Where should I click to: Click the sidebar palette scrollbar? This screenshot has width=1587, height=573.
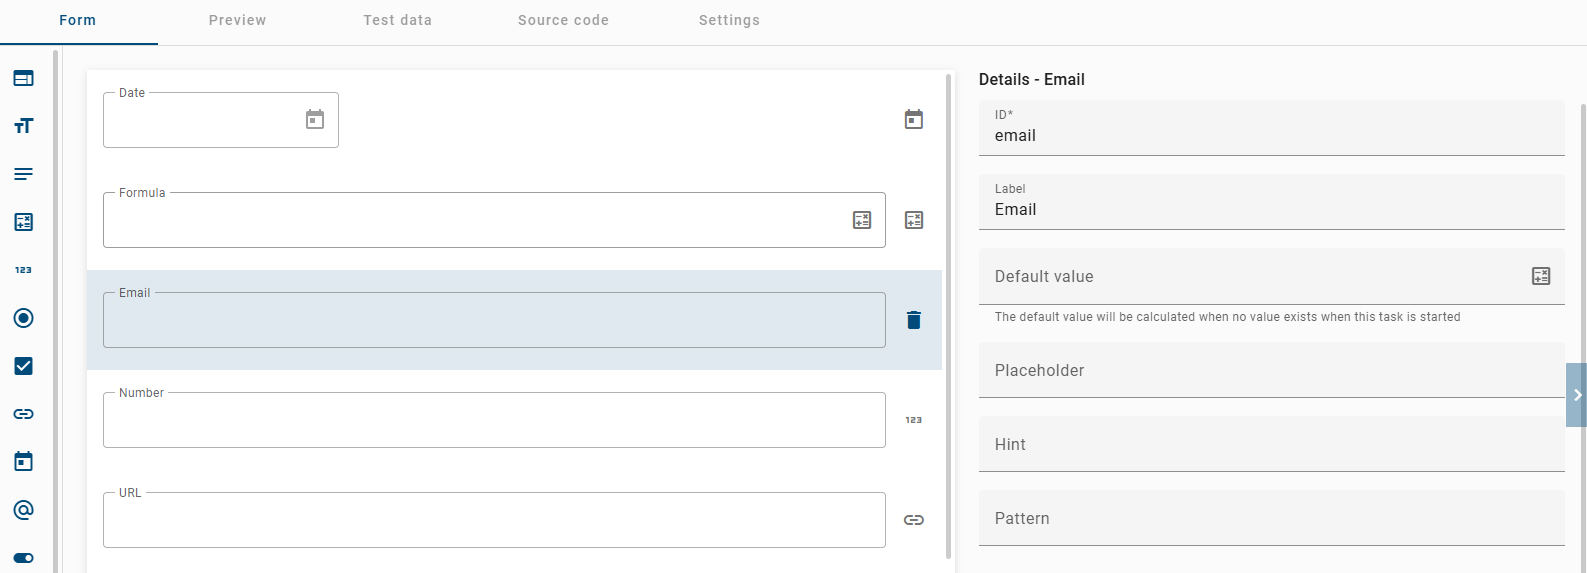[55, 310]
